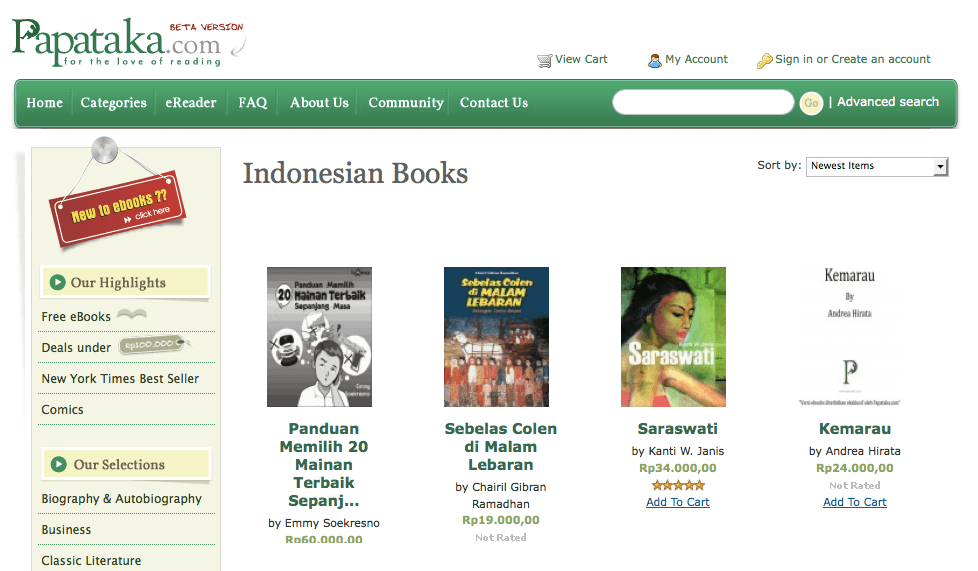Click author text 'by Chairil Gibran Ramadhan'

[x=501, y=495]
